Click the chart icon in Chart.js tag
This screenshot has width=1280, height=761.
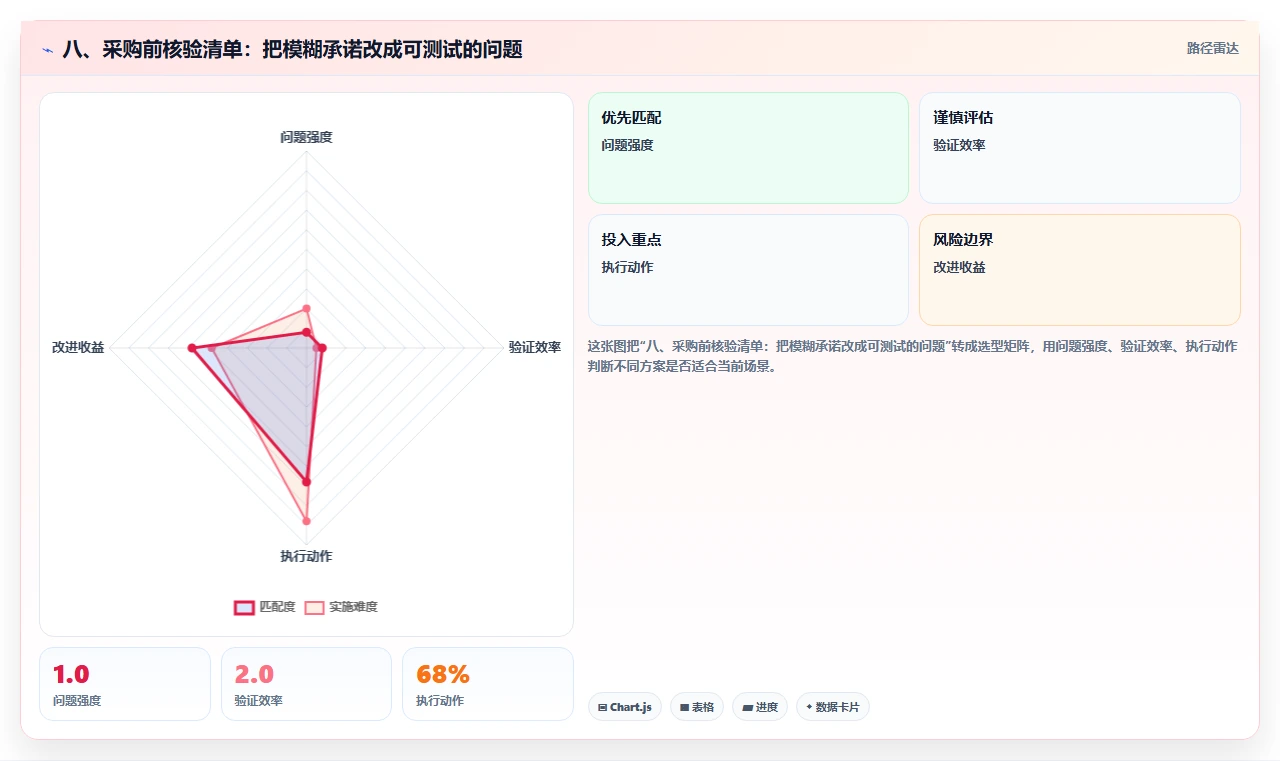602,708
